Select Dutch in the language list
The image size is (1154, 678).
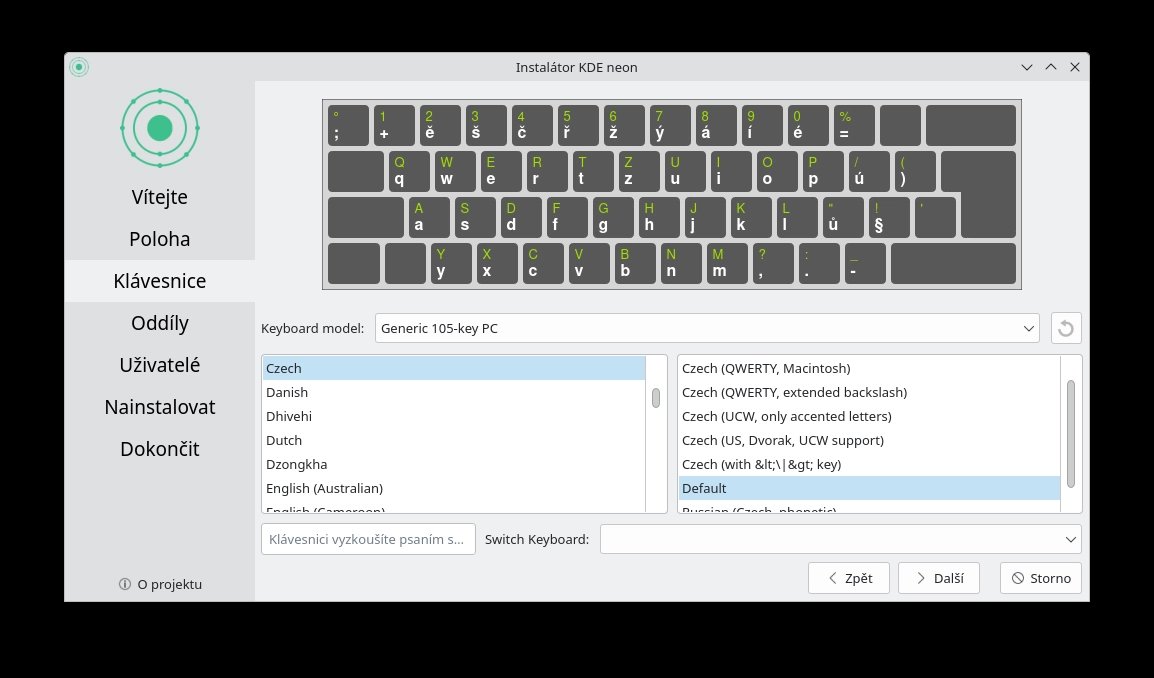[454, 440]
